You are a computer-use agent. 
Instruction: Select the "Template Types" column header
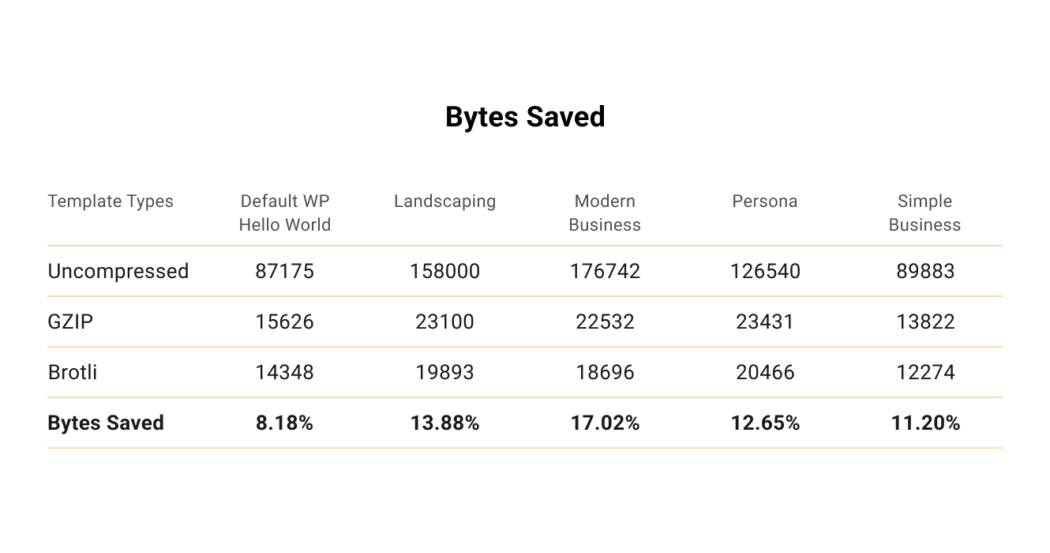click(x=110, y=201)
